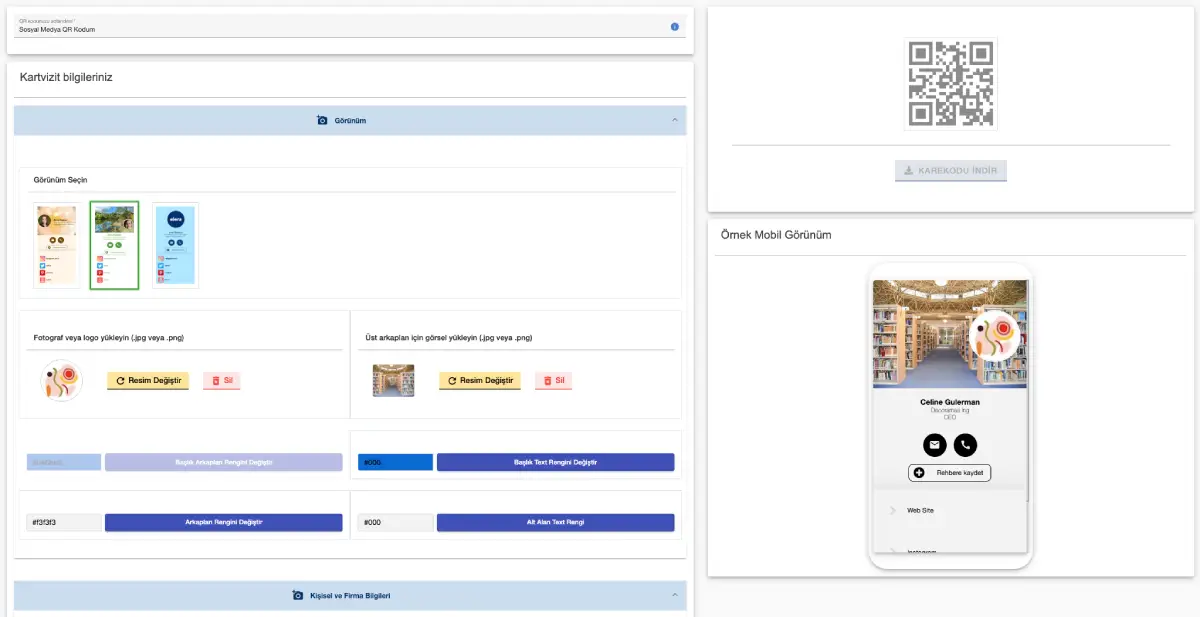The image size is (1200, 617).
Task: Collapse the Görünüm section
Action: pyautogui.click(x=677, y=120)
